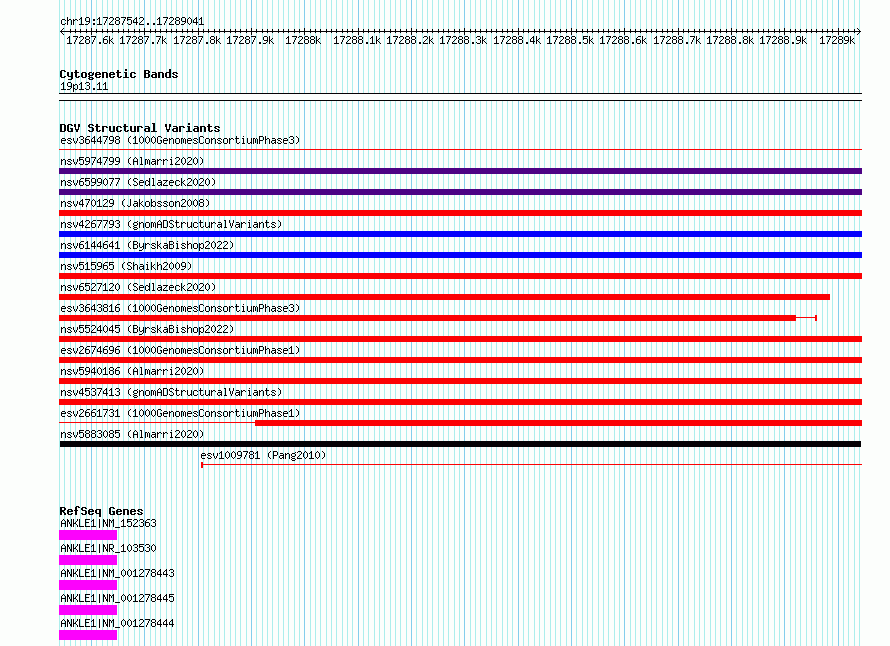The width and height of the screenshot is (890, 646).
Task: Click the ANKLE1|NM_001278444 gene label
Action: pos(117,623)
